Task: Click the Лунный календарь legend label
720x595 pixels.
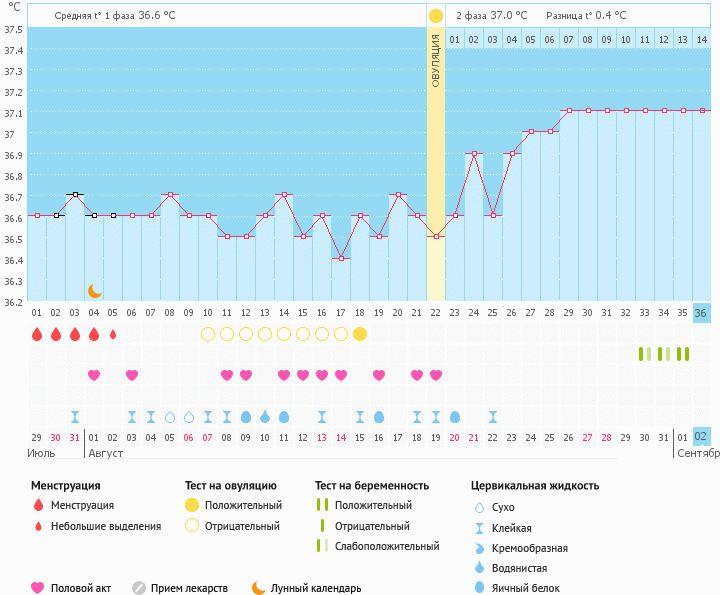Action: [317, 588]
